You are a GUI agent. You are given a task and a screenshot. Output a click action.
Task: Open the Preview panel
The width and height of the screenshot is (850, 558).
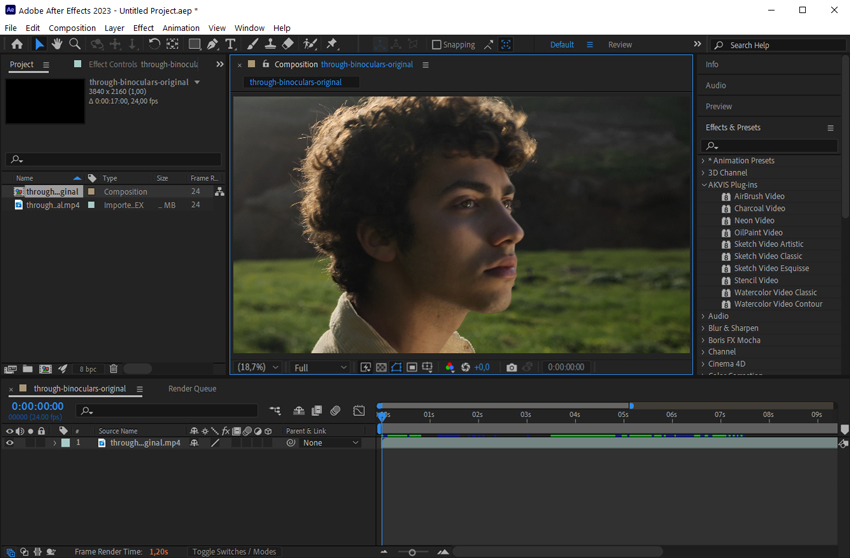click(718, 106)
